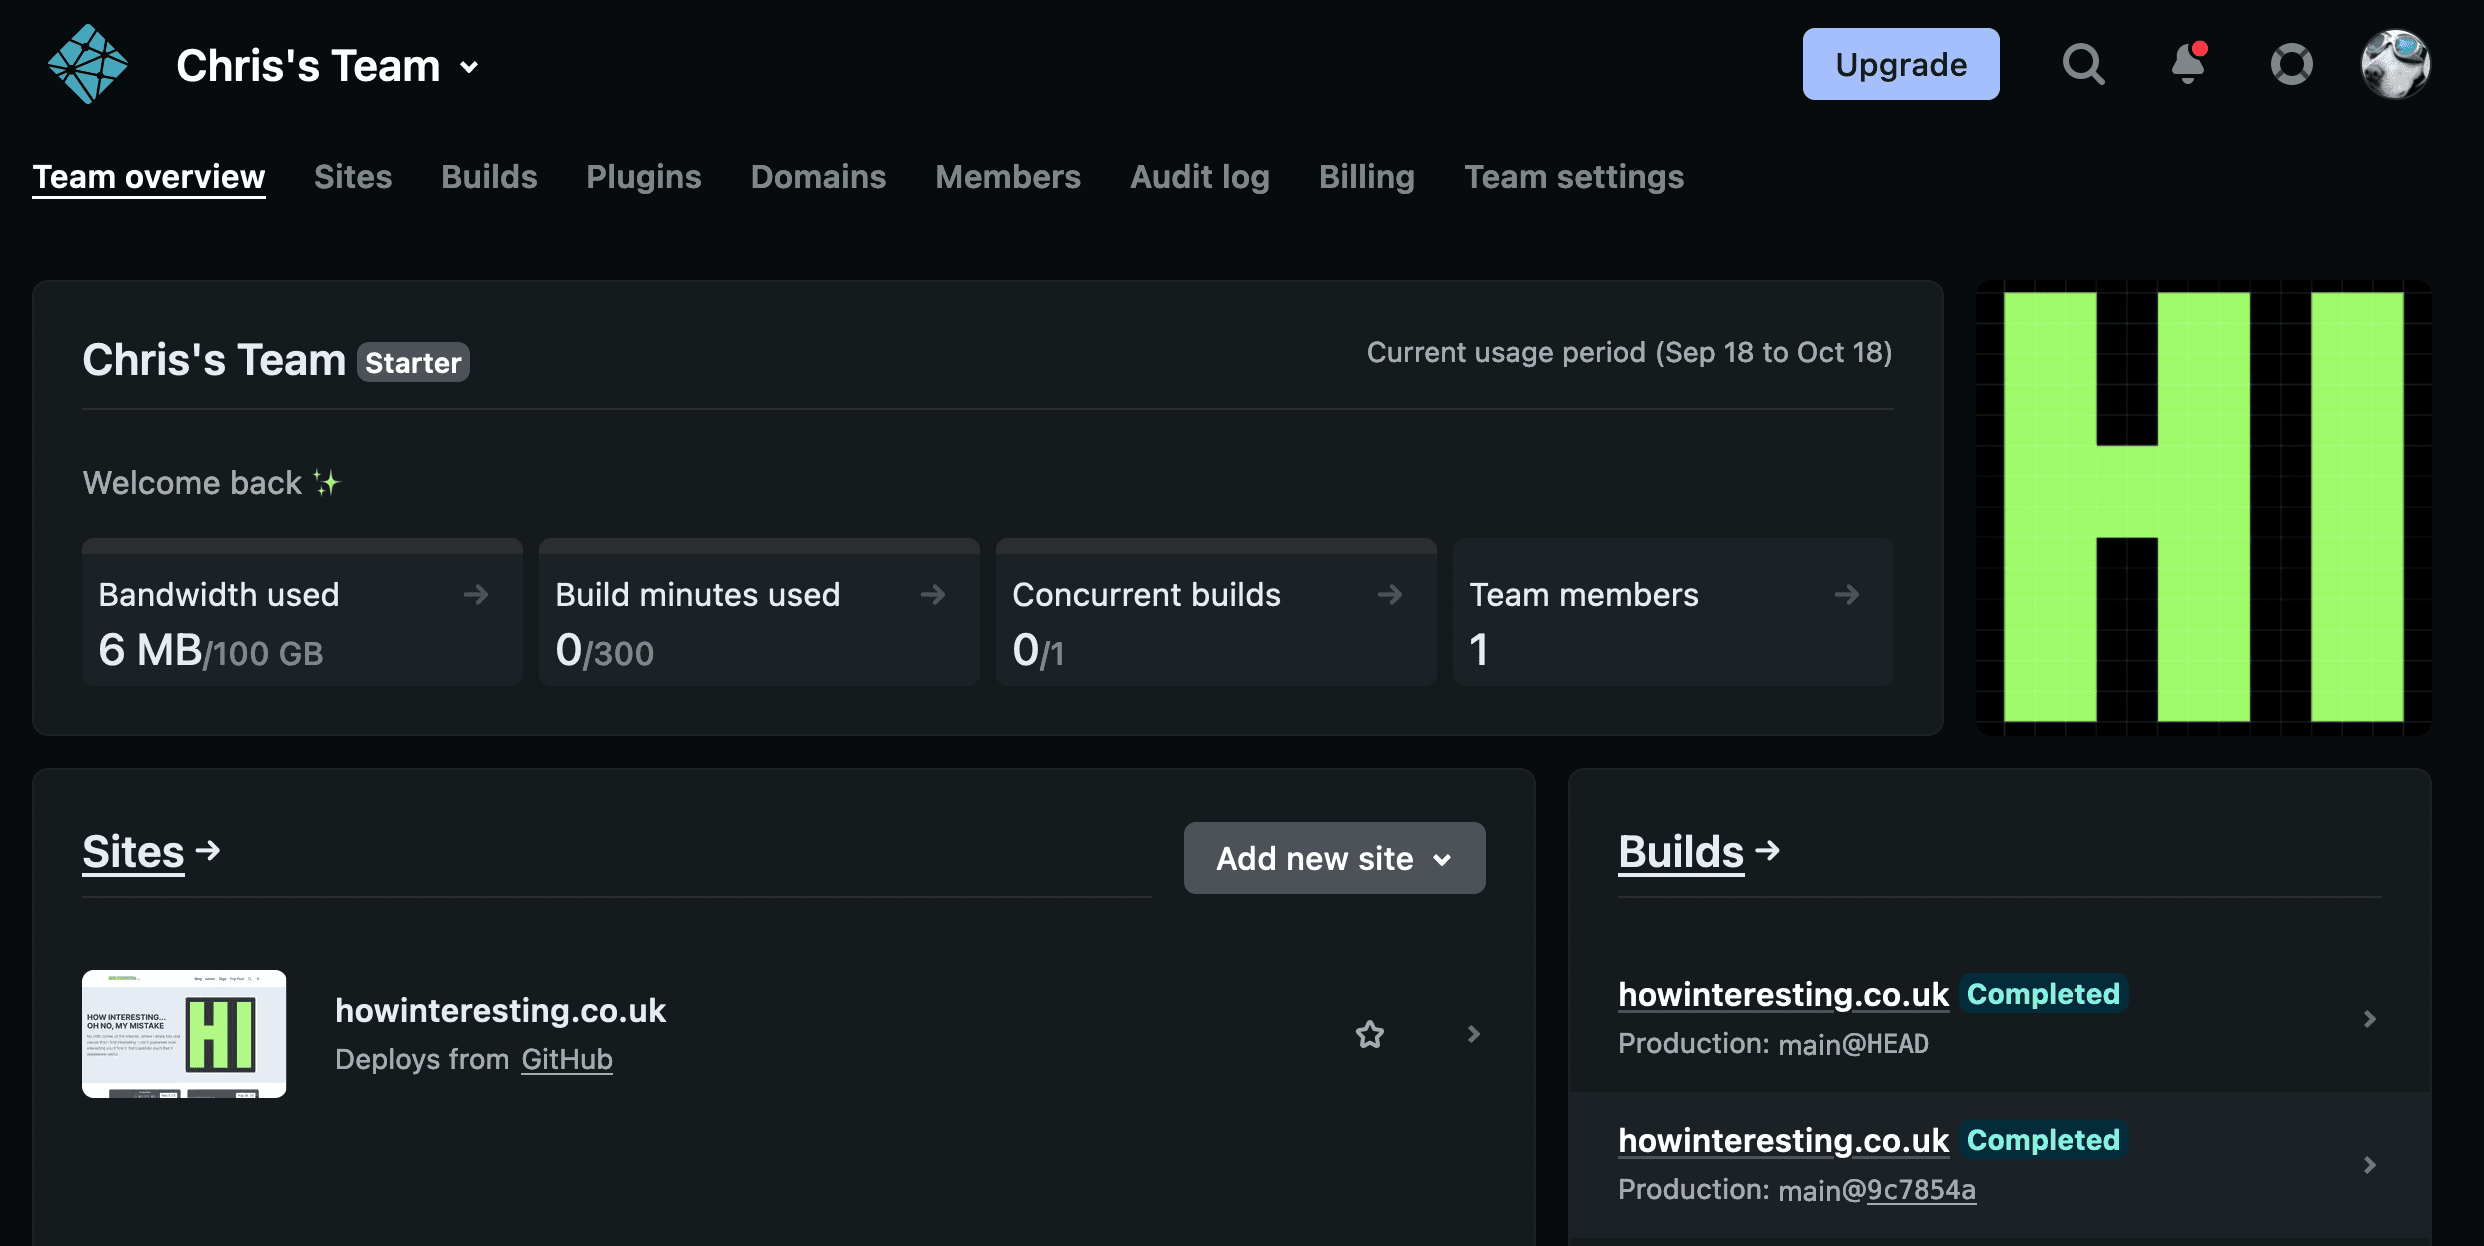The width and height of the screenshot is (2484, 1246).
Task: Open the Add new site dropdown
Action: (x=1334, y=858)
